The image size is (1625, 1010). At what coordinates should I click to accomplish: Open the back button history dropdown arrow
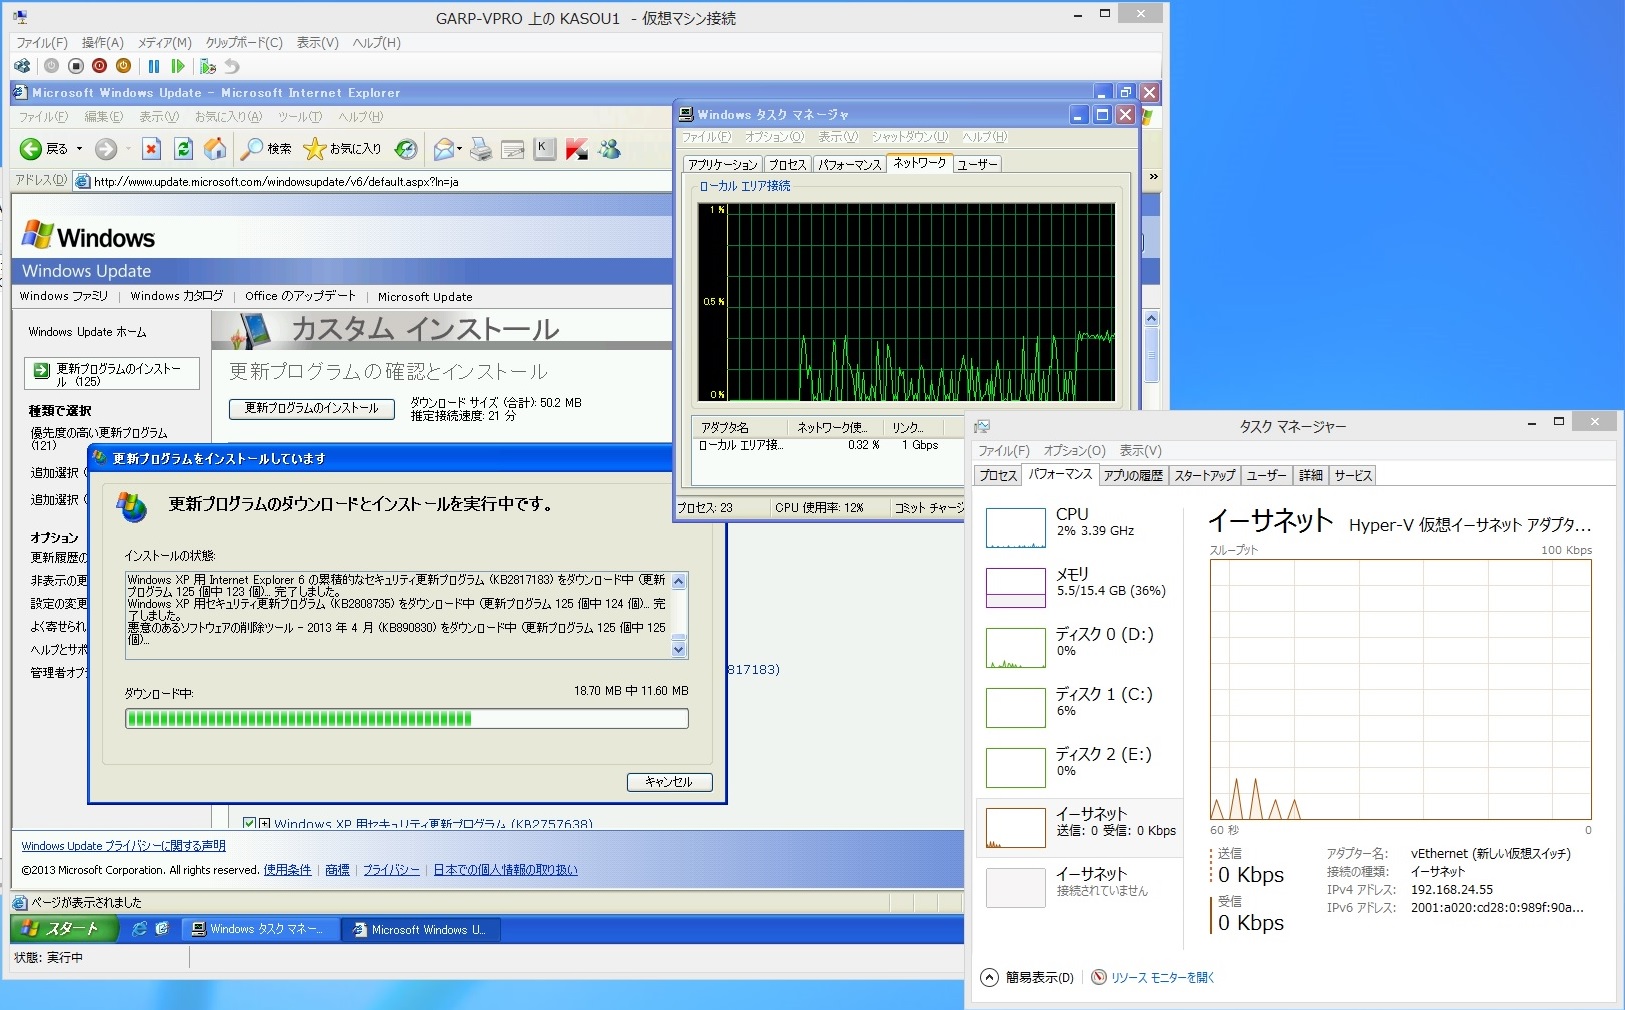(79, 149)
